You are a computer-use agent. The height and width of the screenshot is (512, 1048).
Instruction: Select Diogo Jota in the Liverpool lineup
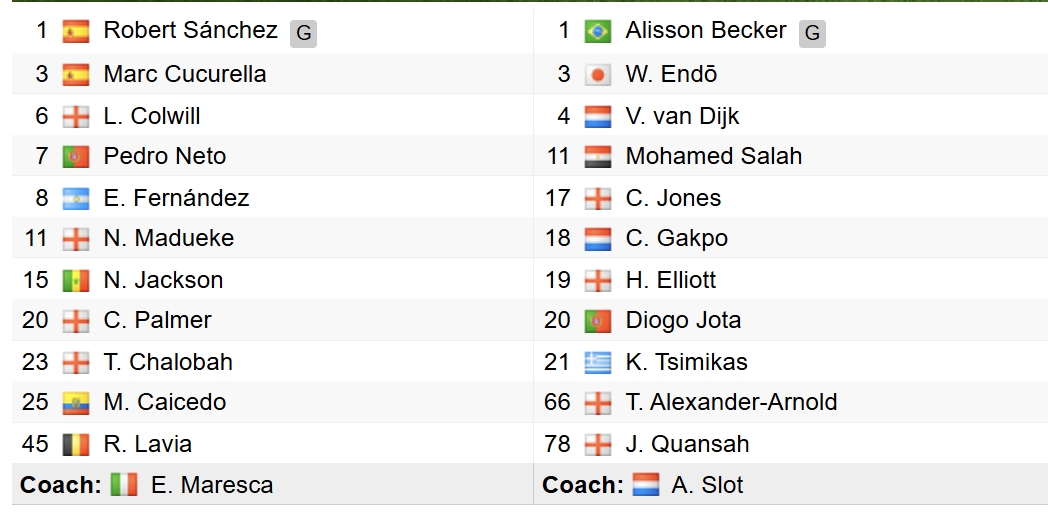coord(683,321)
